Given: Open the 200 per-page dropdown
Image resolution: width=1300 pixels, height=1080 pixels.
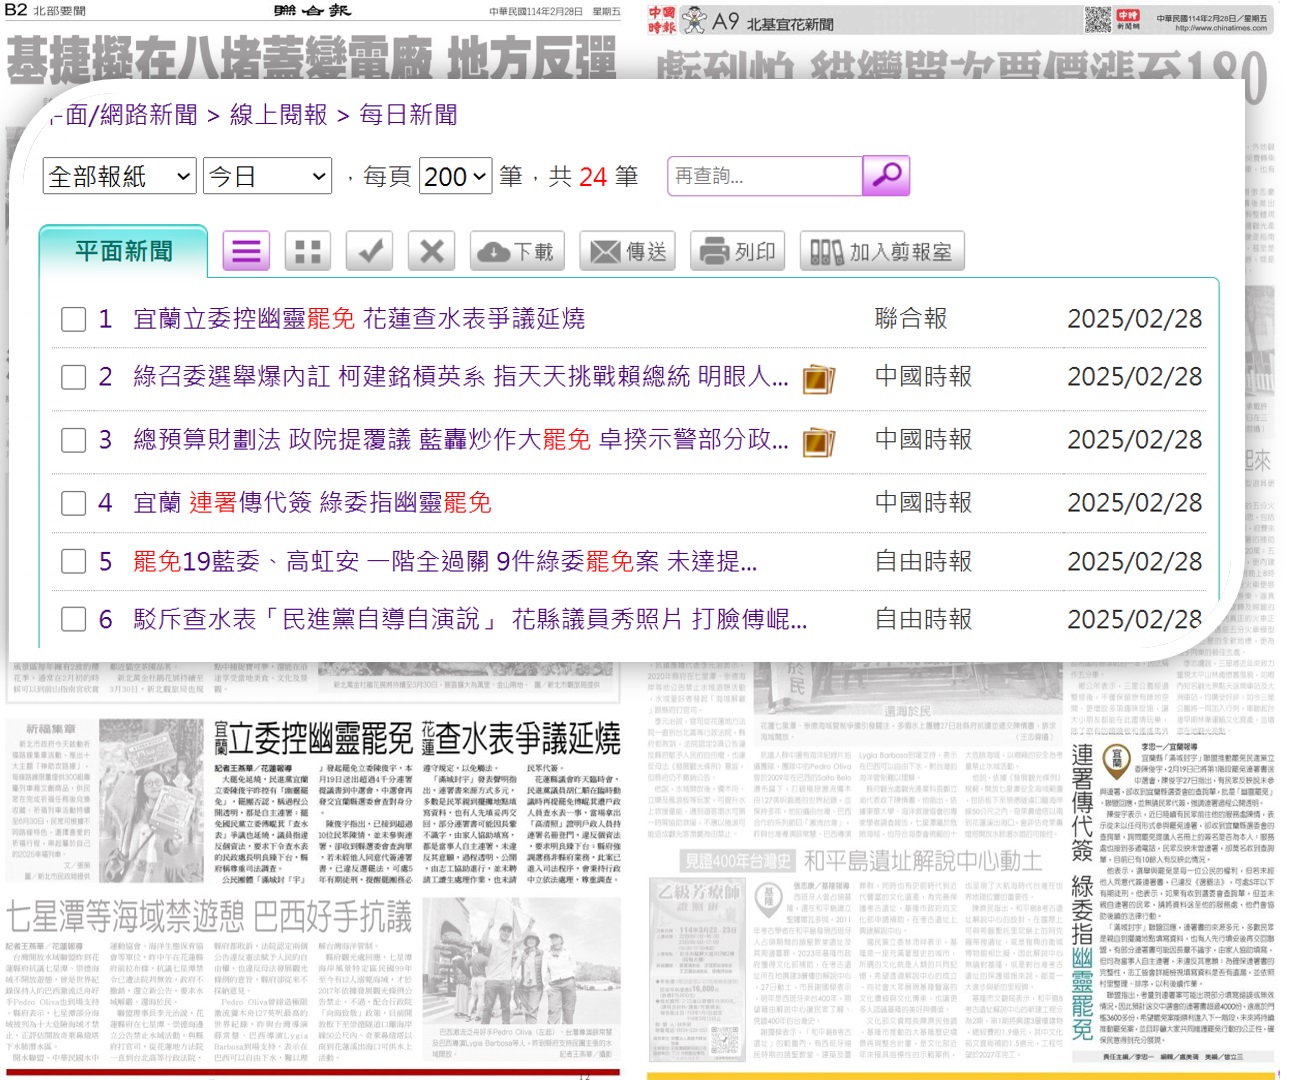Looking at the screenshot, I should tap(456, 177).
